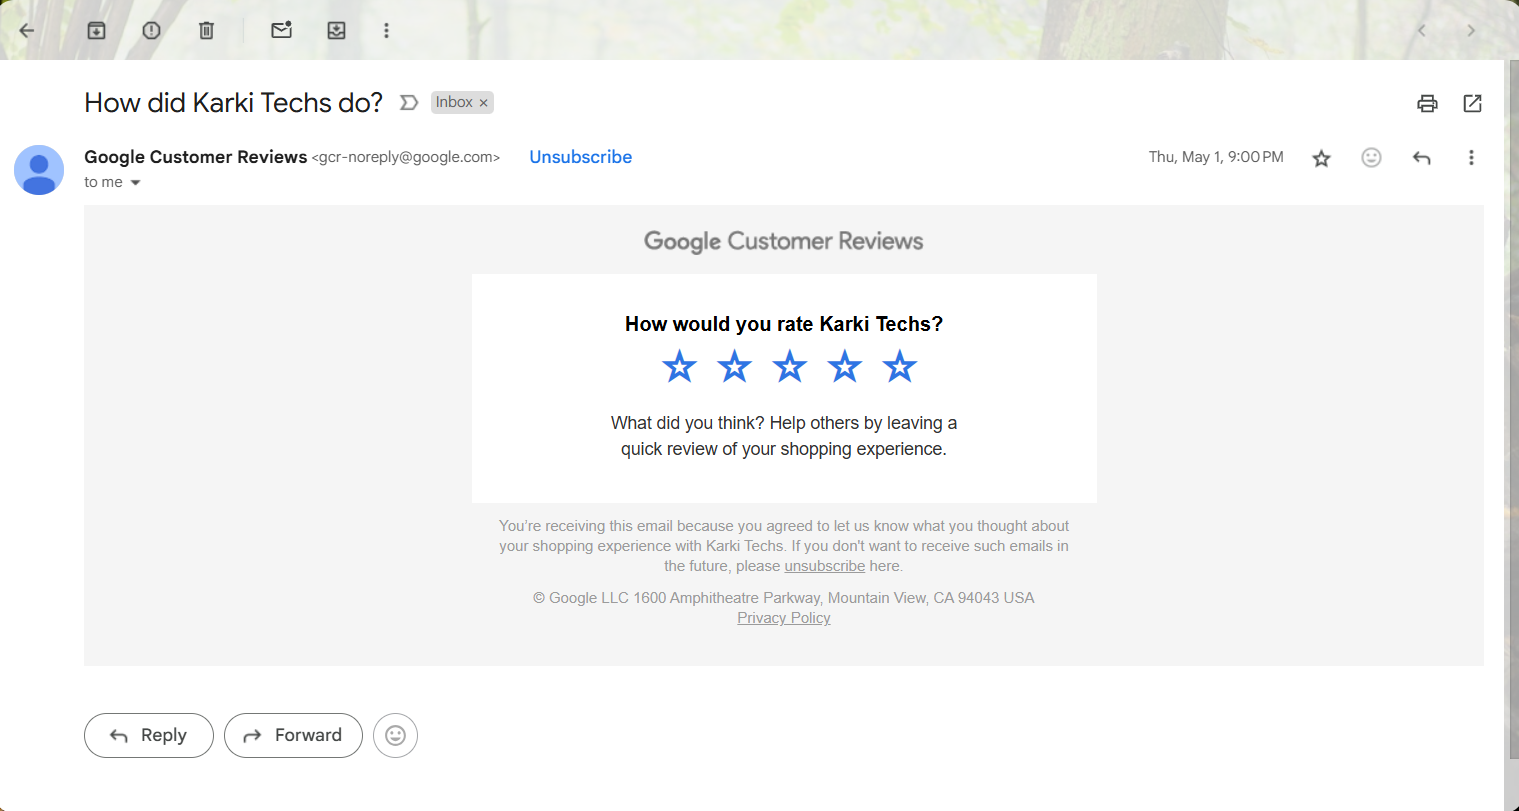Screen dimensions: 1519x811
Task: Go to older email arrow
Action: pos(1471,30)
